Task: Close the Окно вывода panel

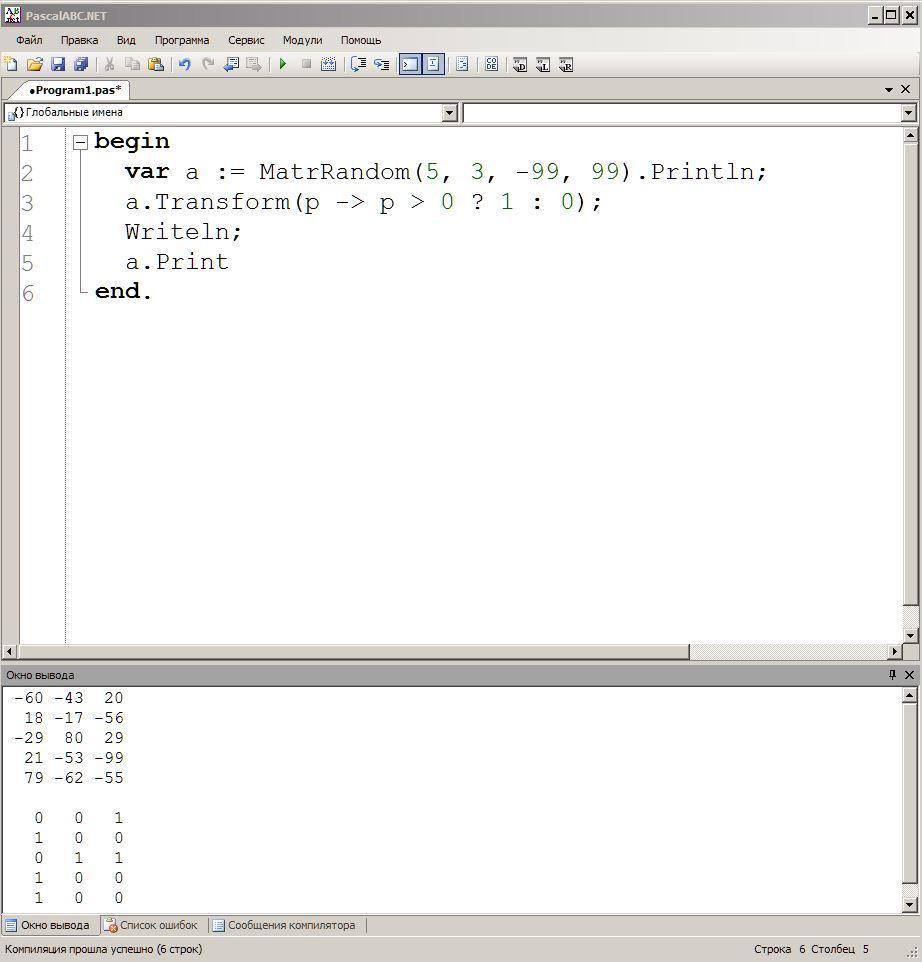Action: click(x=909, y=675)
